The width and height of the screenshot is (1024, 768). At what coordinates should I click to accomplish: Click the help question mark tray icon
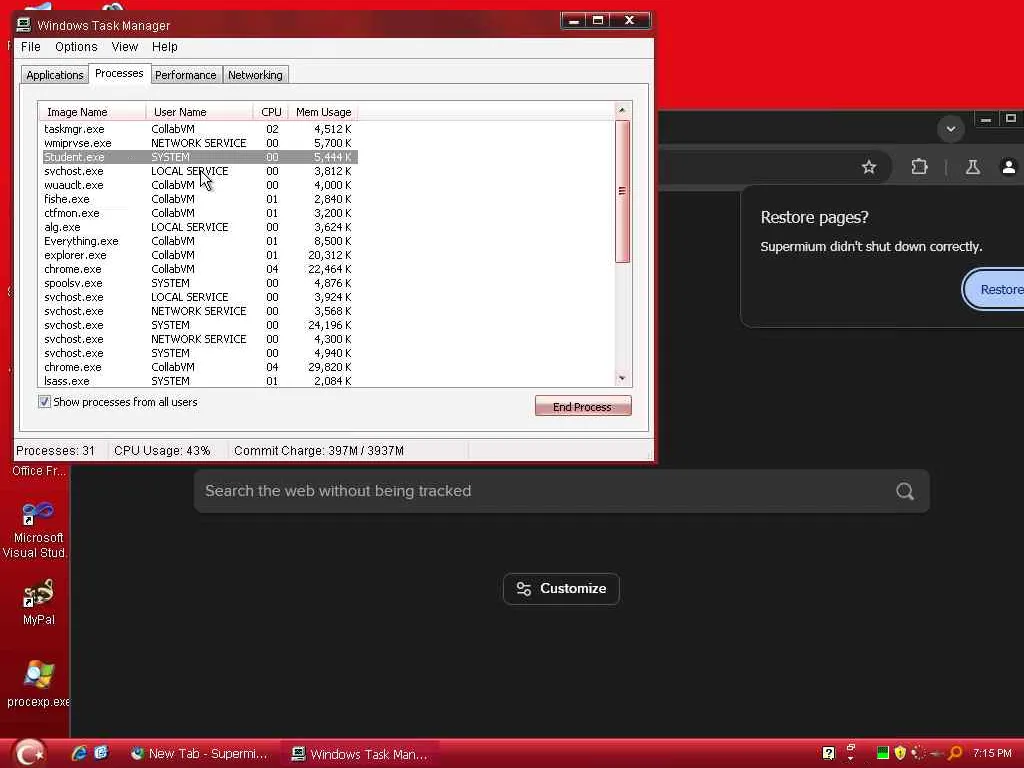pos(828,753)
